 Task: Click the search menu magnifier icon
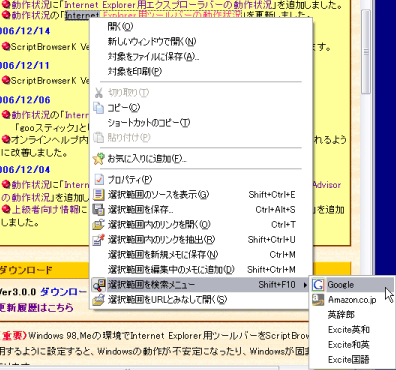pyautogui.click(x=99, y=285)
